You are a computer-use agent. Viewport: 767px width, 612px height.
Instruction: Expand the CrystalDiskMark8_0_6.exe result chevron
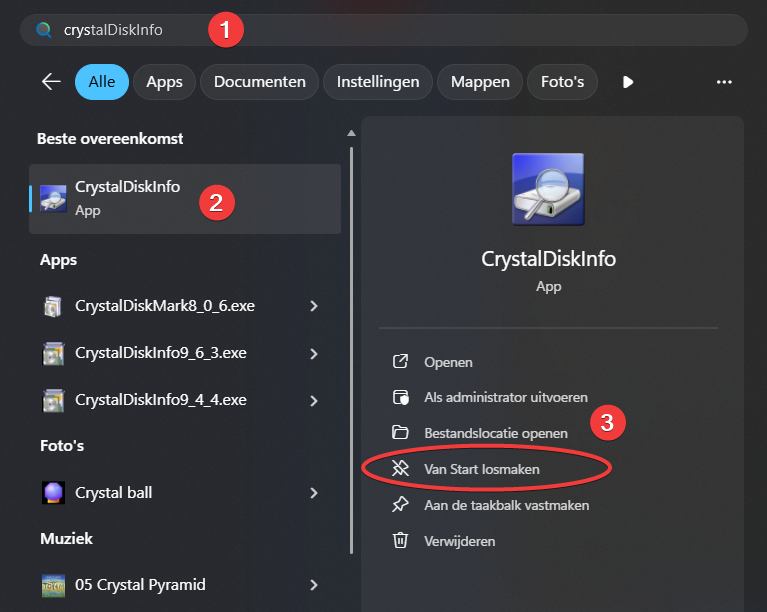314,306
